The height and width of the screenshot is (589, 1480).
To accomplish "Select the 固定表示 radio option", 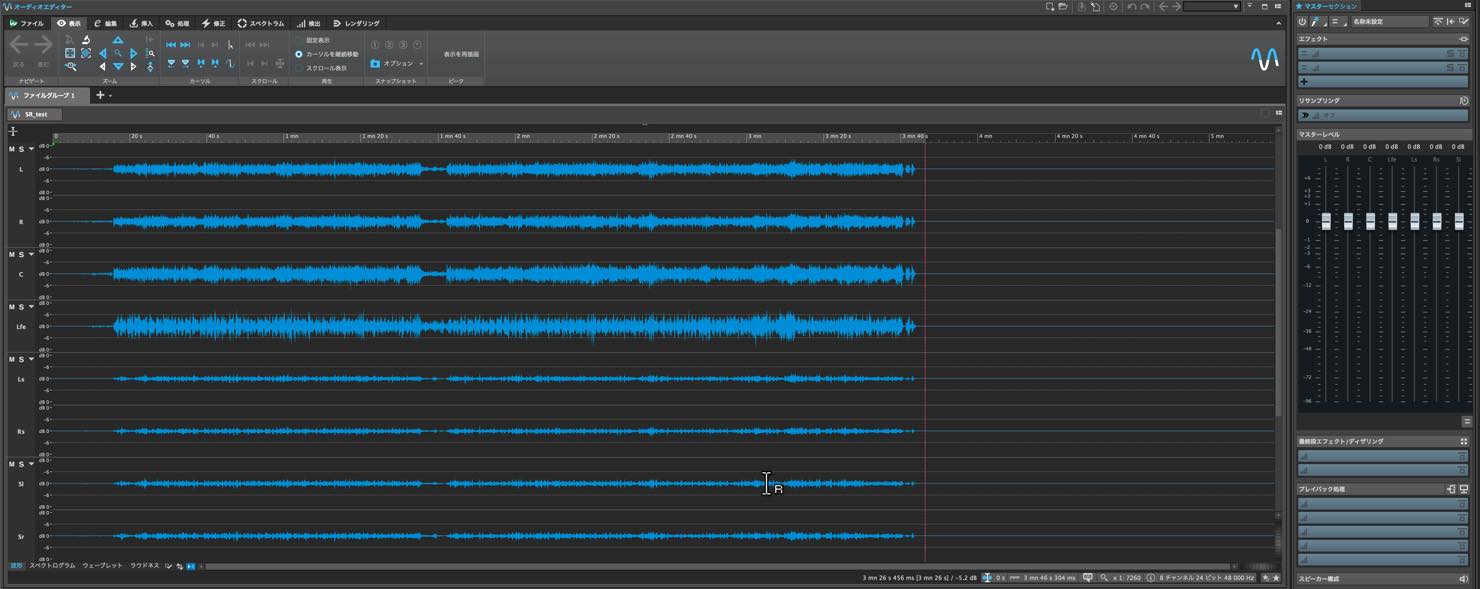I will (299, 40).
